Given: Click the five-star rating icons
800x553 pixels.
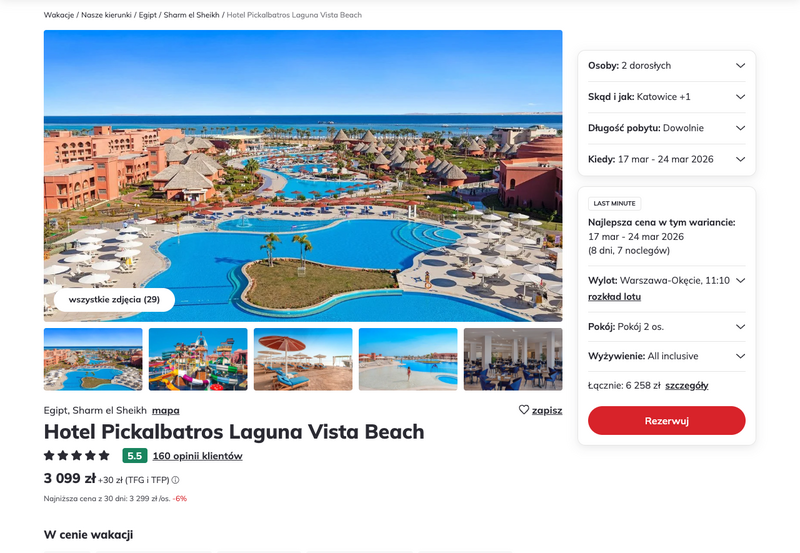Looking at the screenshot, I should [77, 456].
